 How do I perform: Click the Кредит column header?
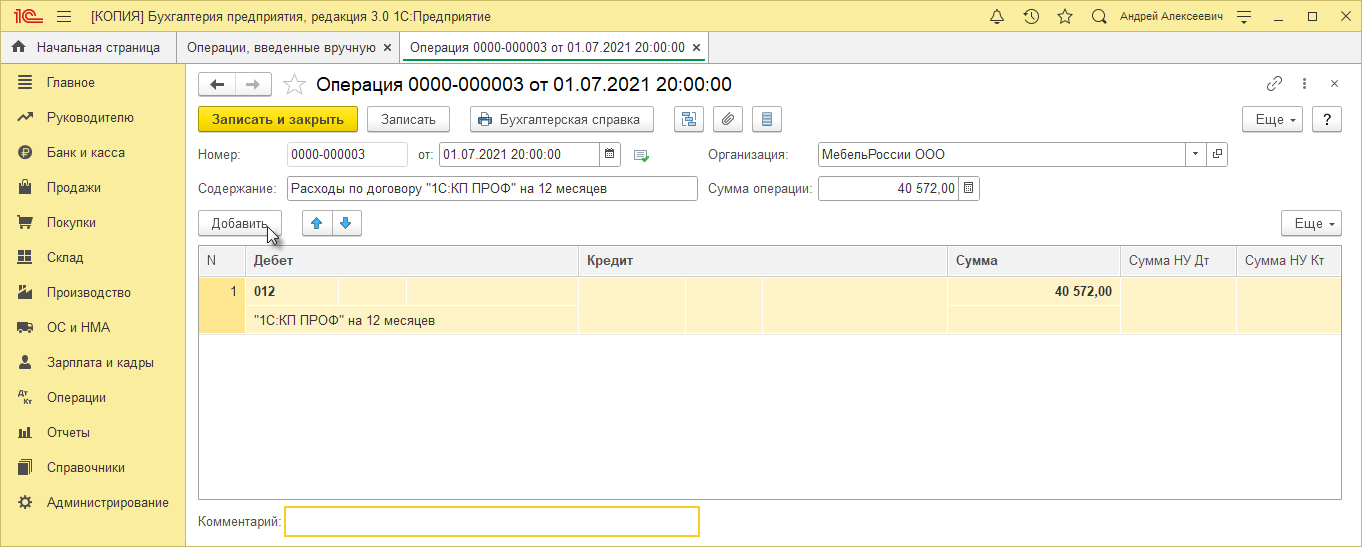coord(763,260)
